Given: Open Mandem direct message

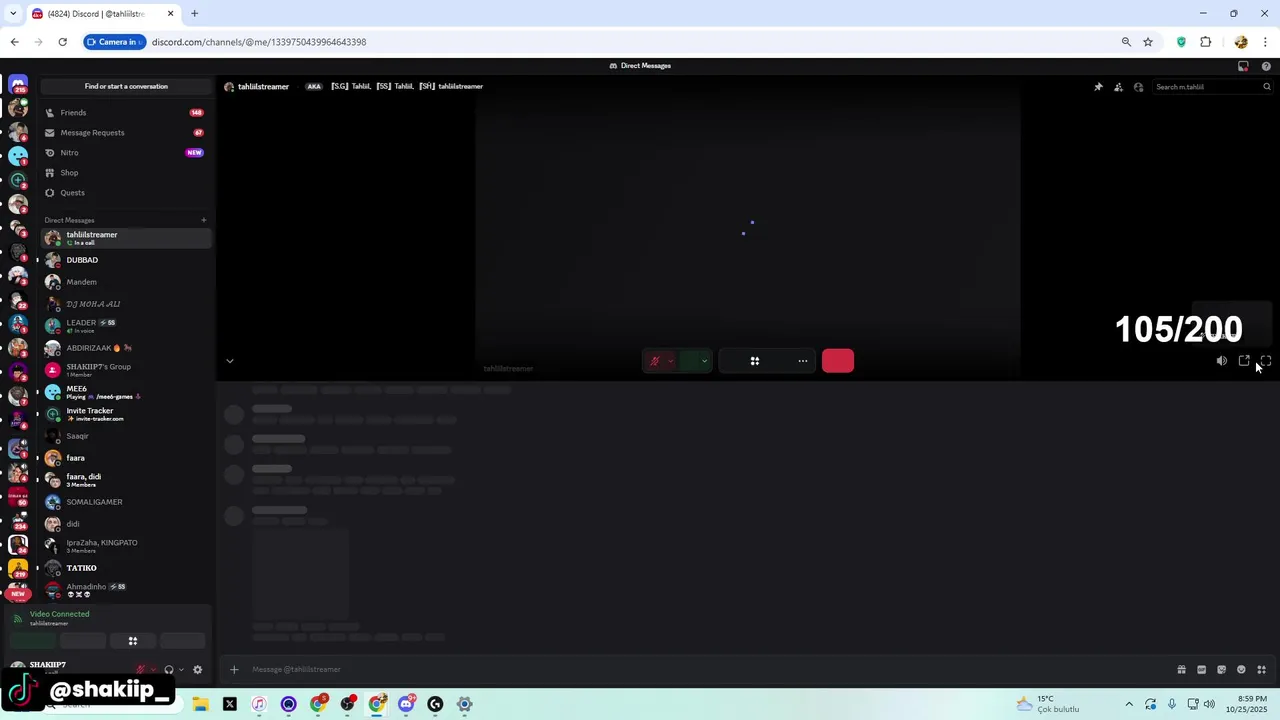Looking at the screenshot, I should [x=126, y=282].
